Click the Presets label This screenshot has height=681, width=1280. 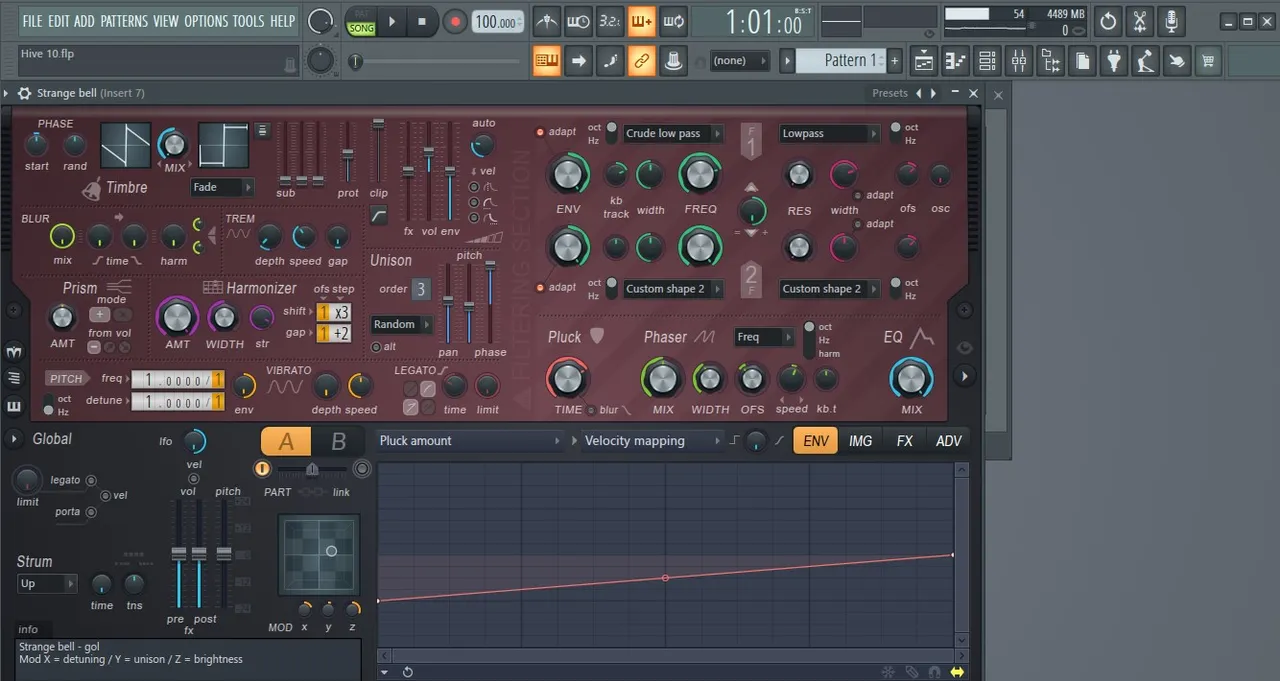click(890, 93)
